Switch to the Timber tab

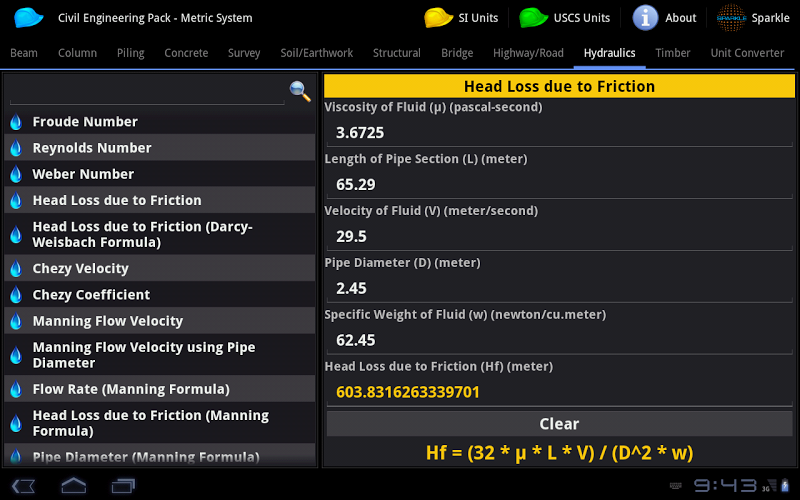tap(673, 53)
